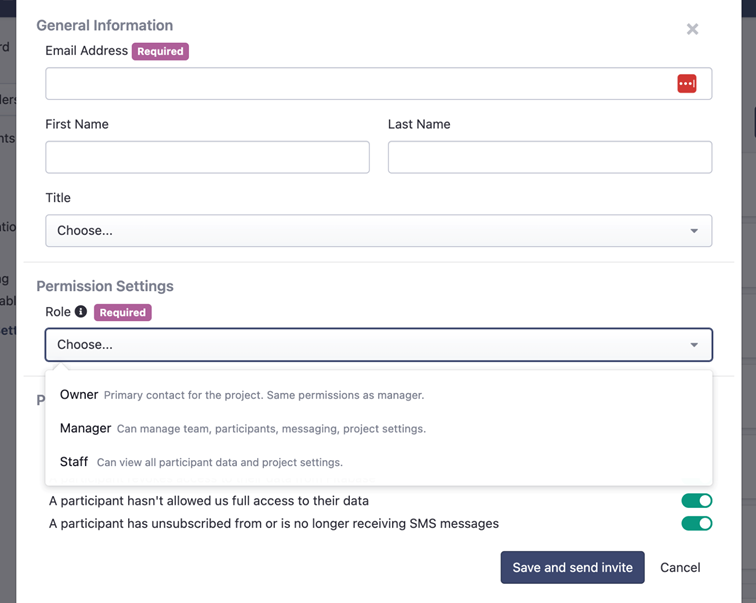Click the First Name text field
The image size is (756, 603).
(x=207, y=157)
